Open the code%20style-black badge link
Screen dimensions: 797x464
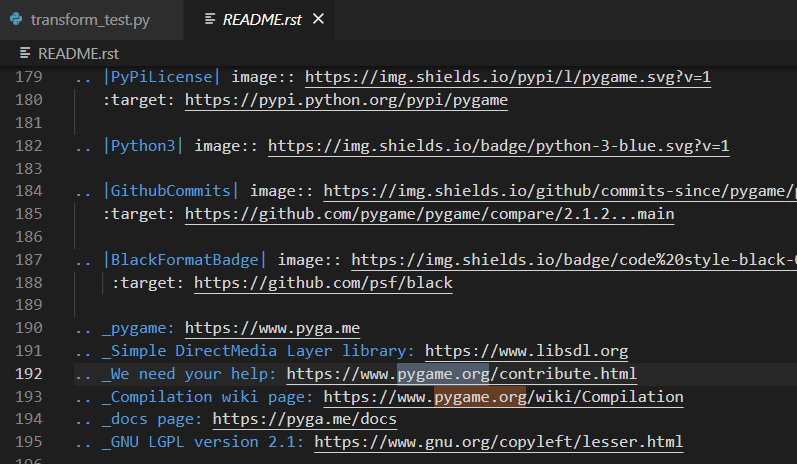click(x=574, y=260)
